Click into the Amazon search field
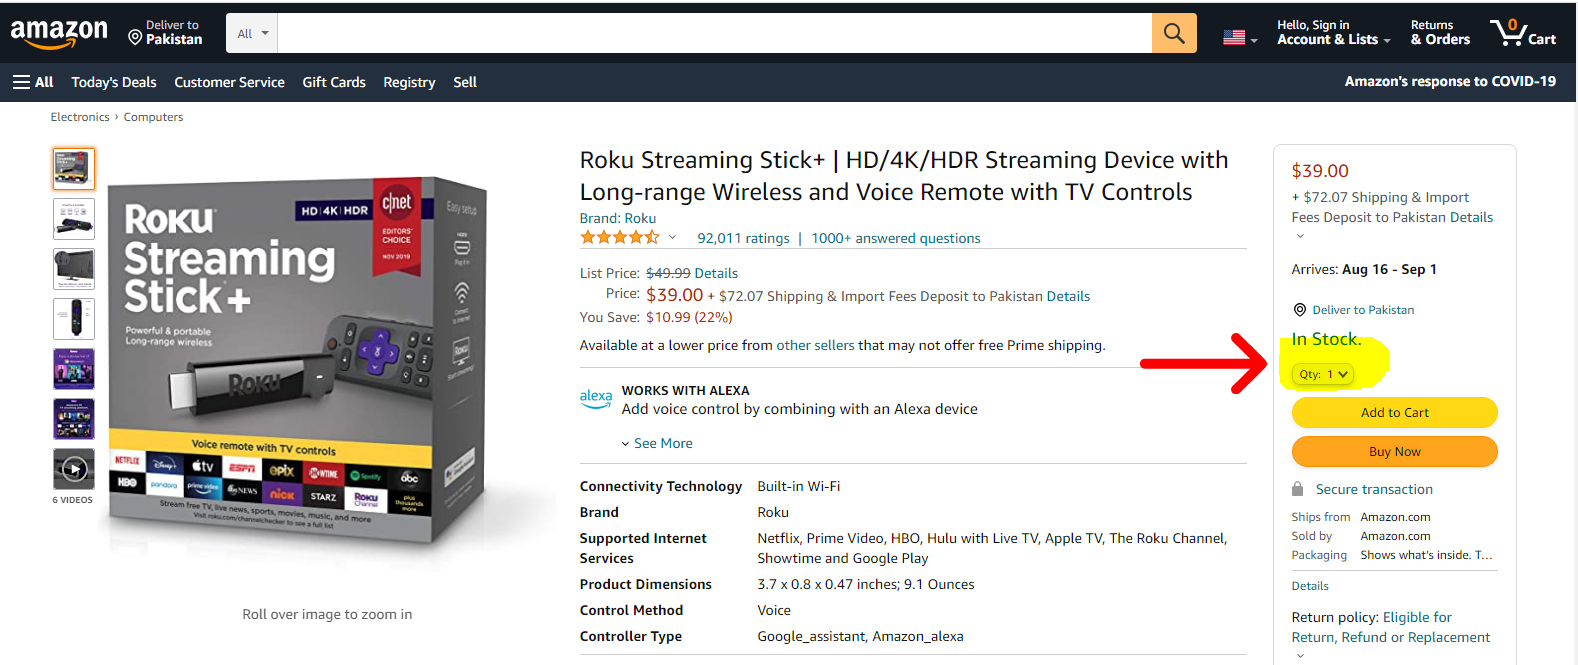1578x665 pixels. 714,34
